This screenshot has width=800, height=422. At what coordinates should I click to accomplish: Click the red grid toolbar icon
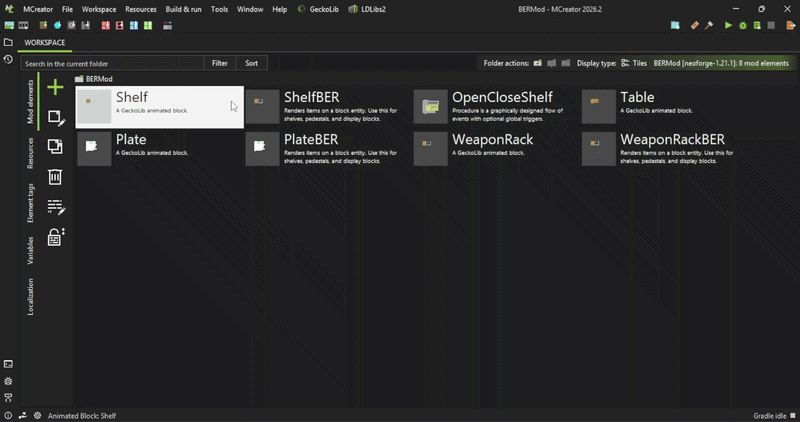point(106,26)
